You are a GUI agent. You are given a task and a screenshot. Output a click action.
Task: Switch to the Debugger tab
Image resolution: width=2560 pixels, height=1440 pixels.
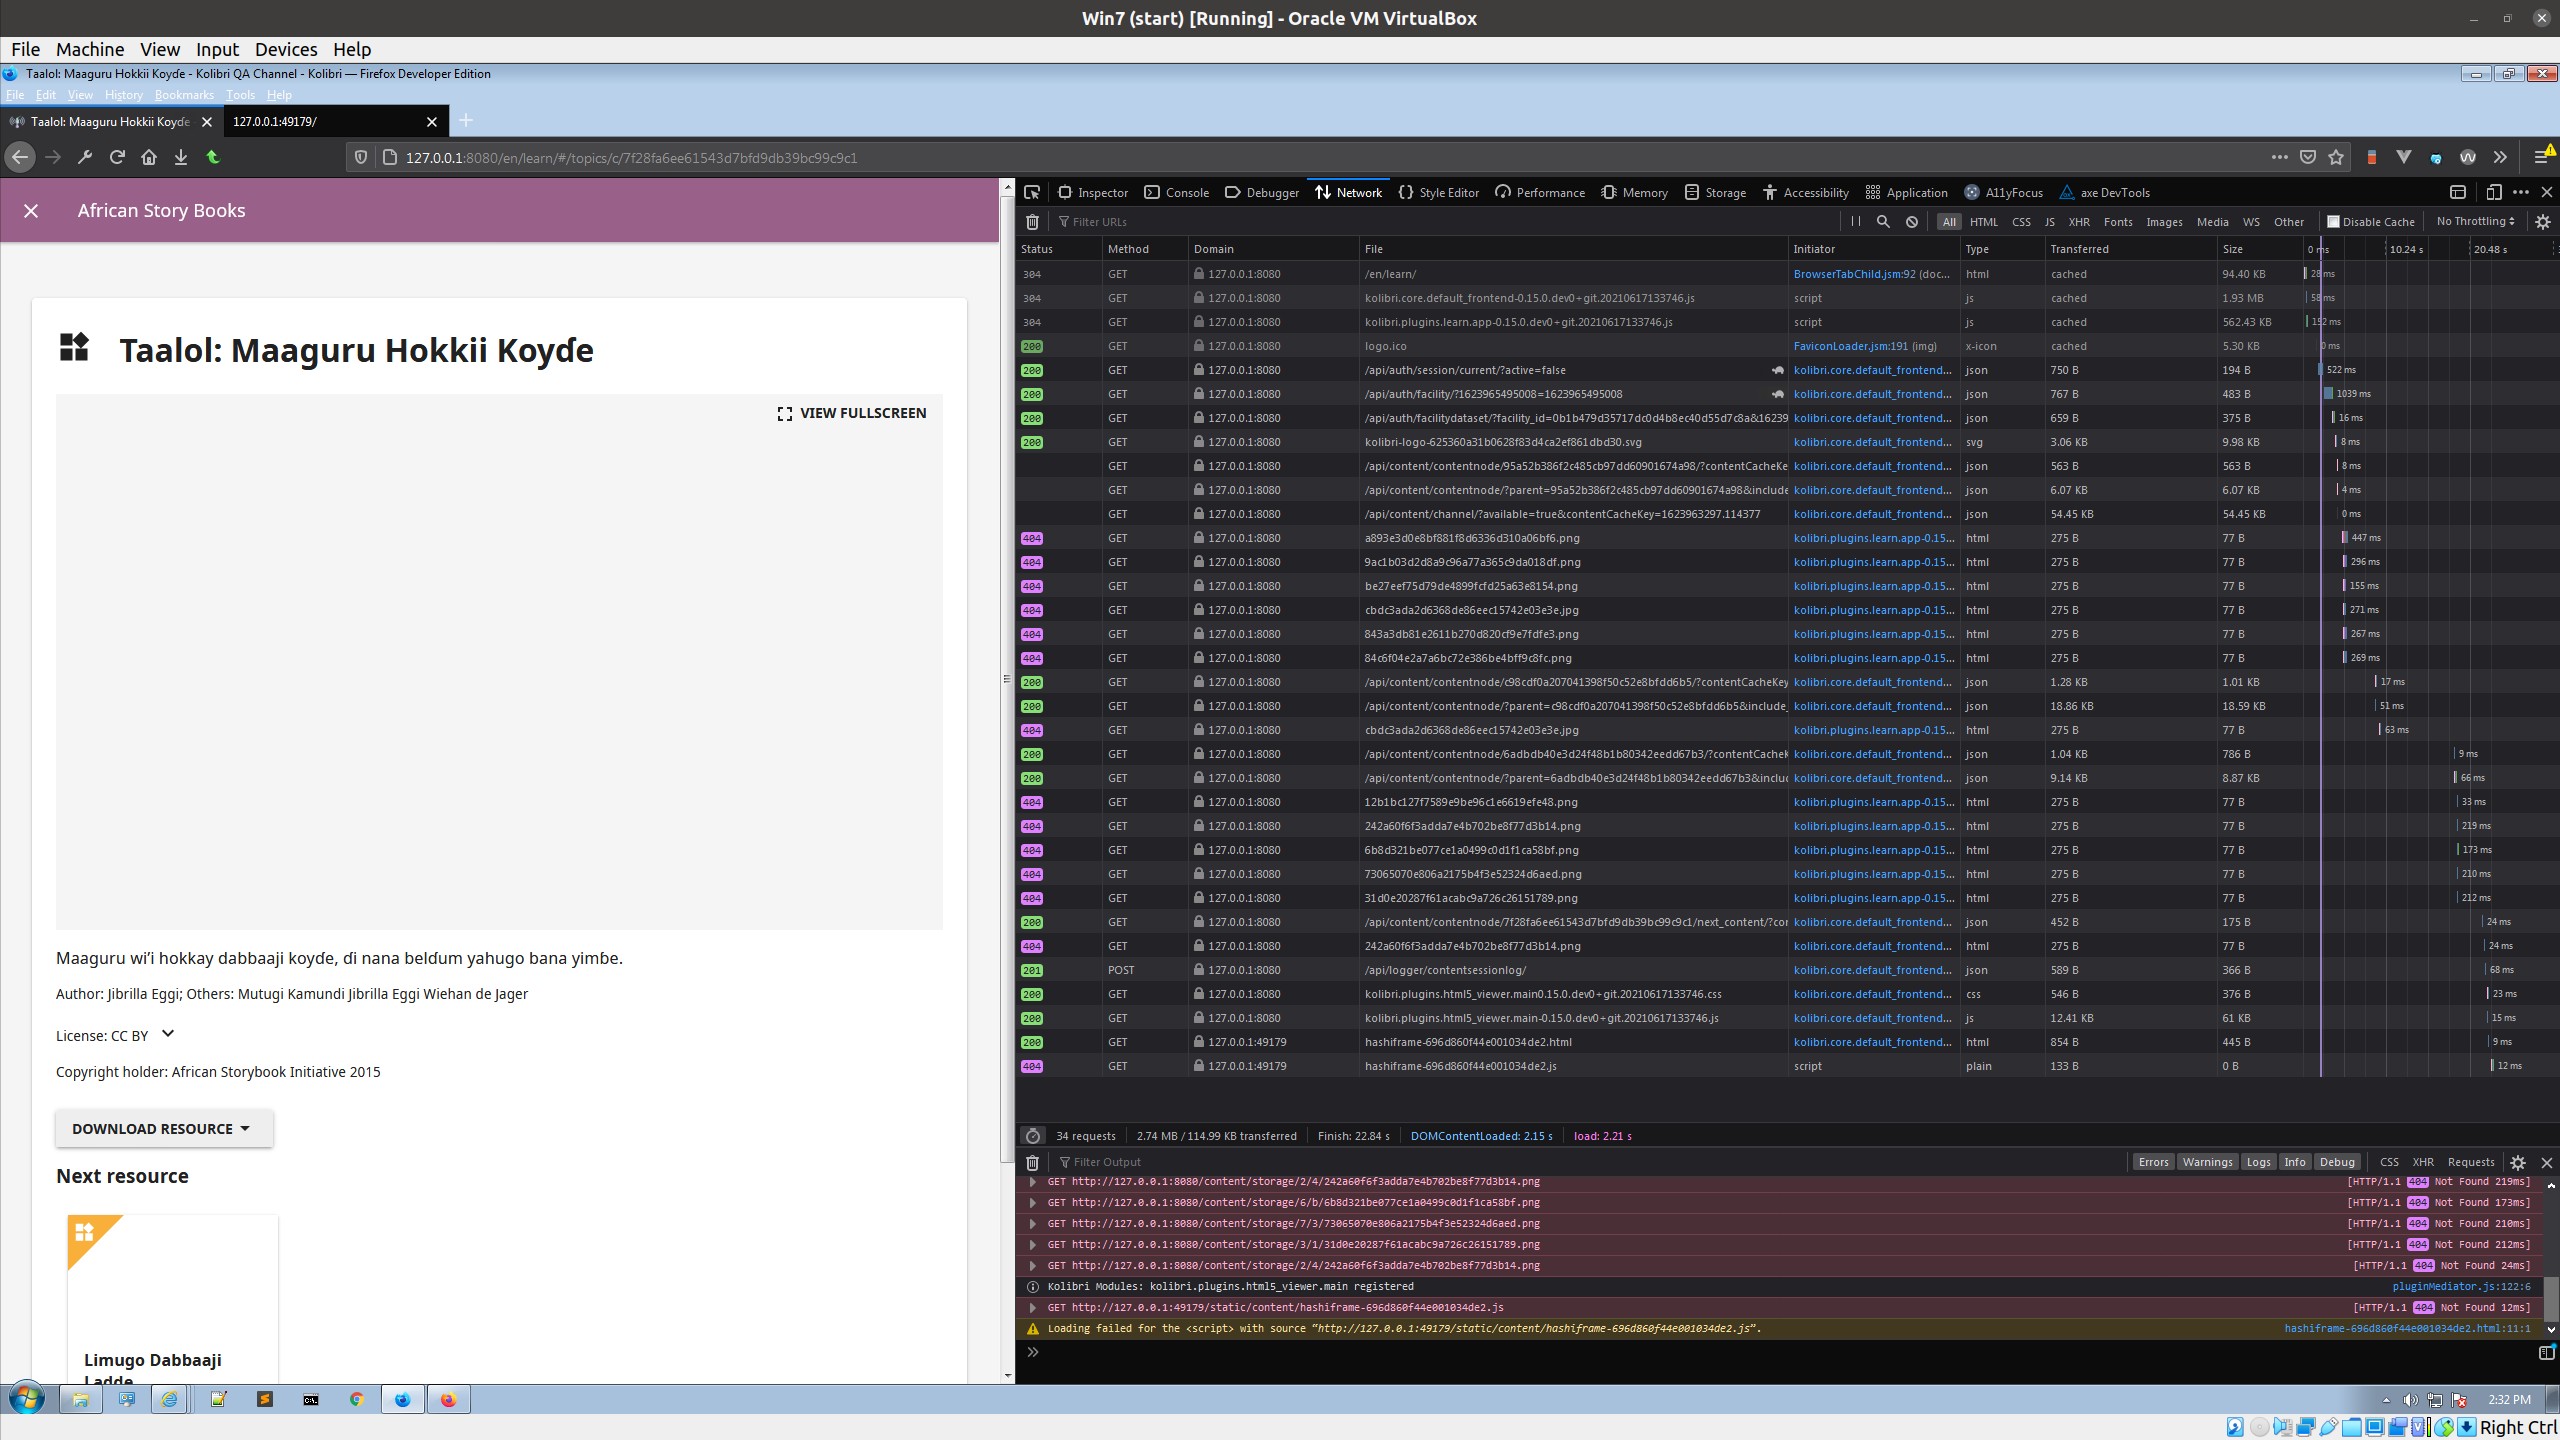tap(1262, 192)
